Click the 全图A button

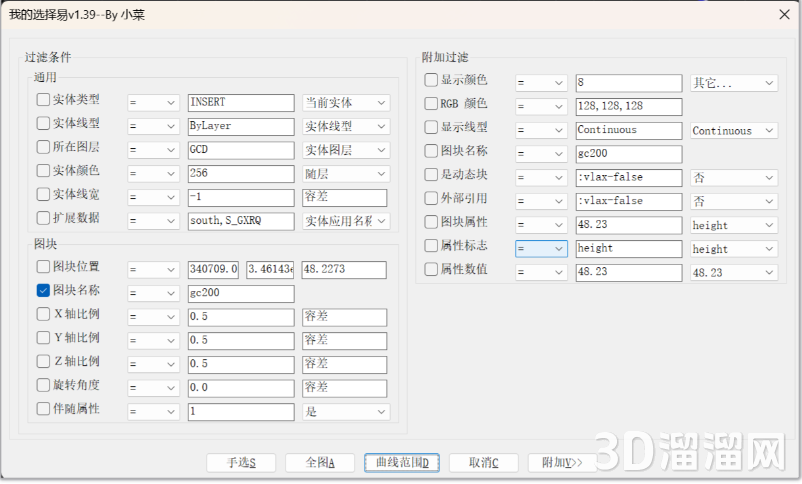click(x=320, y=463)
